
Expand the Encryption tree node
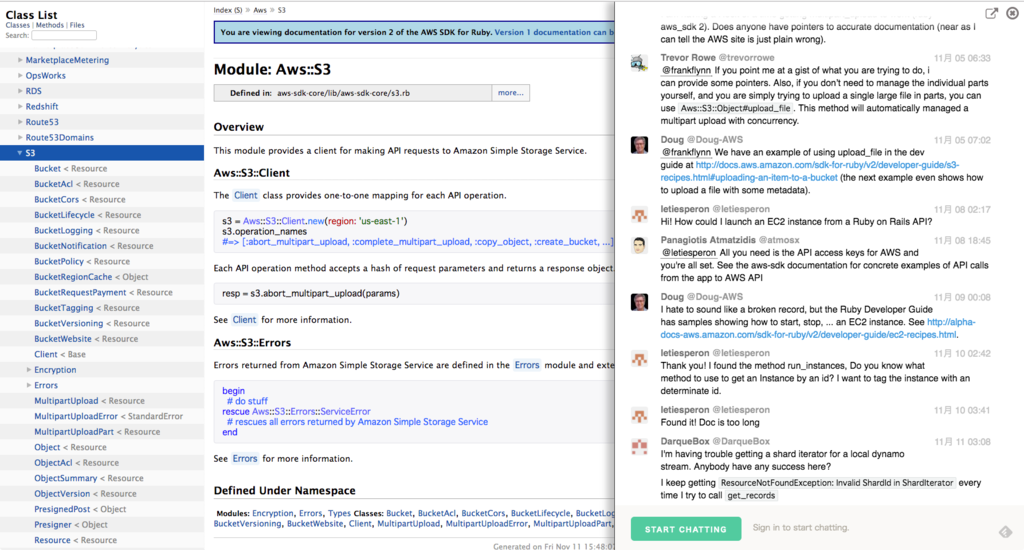point(29,370)
